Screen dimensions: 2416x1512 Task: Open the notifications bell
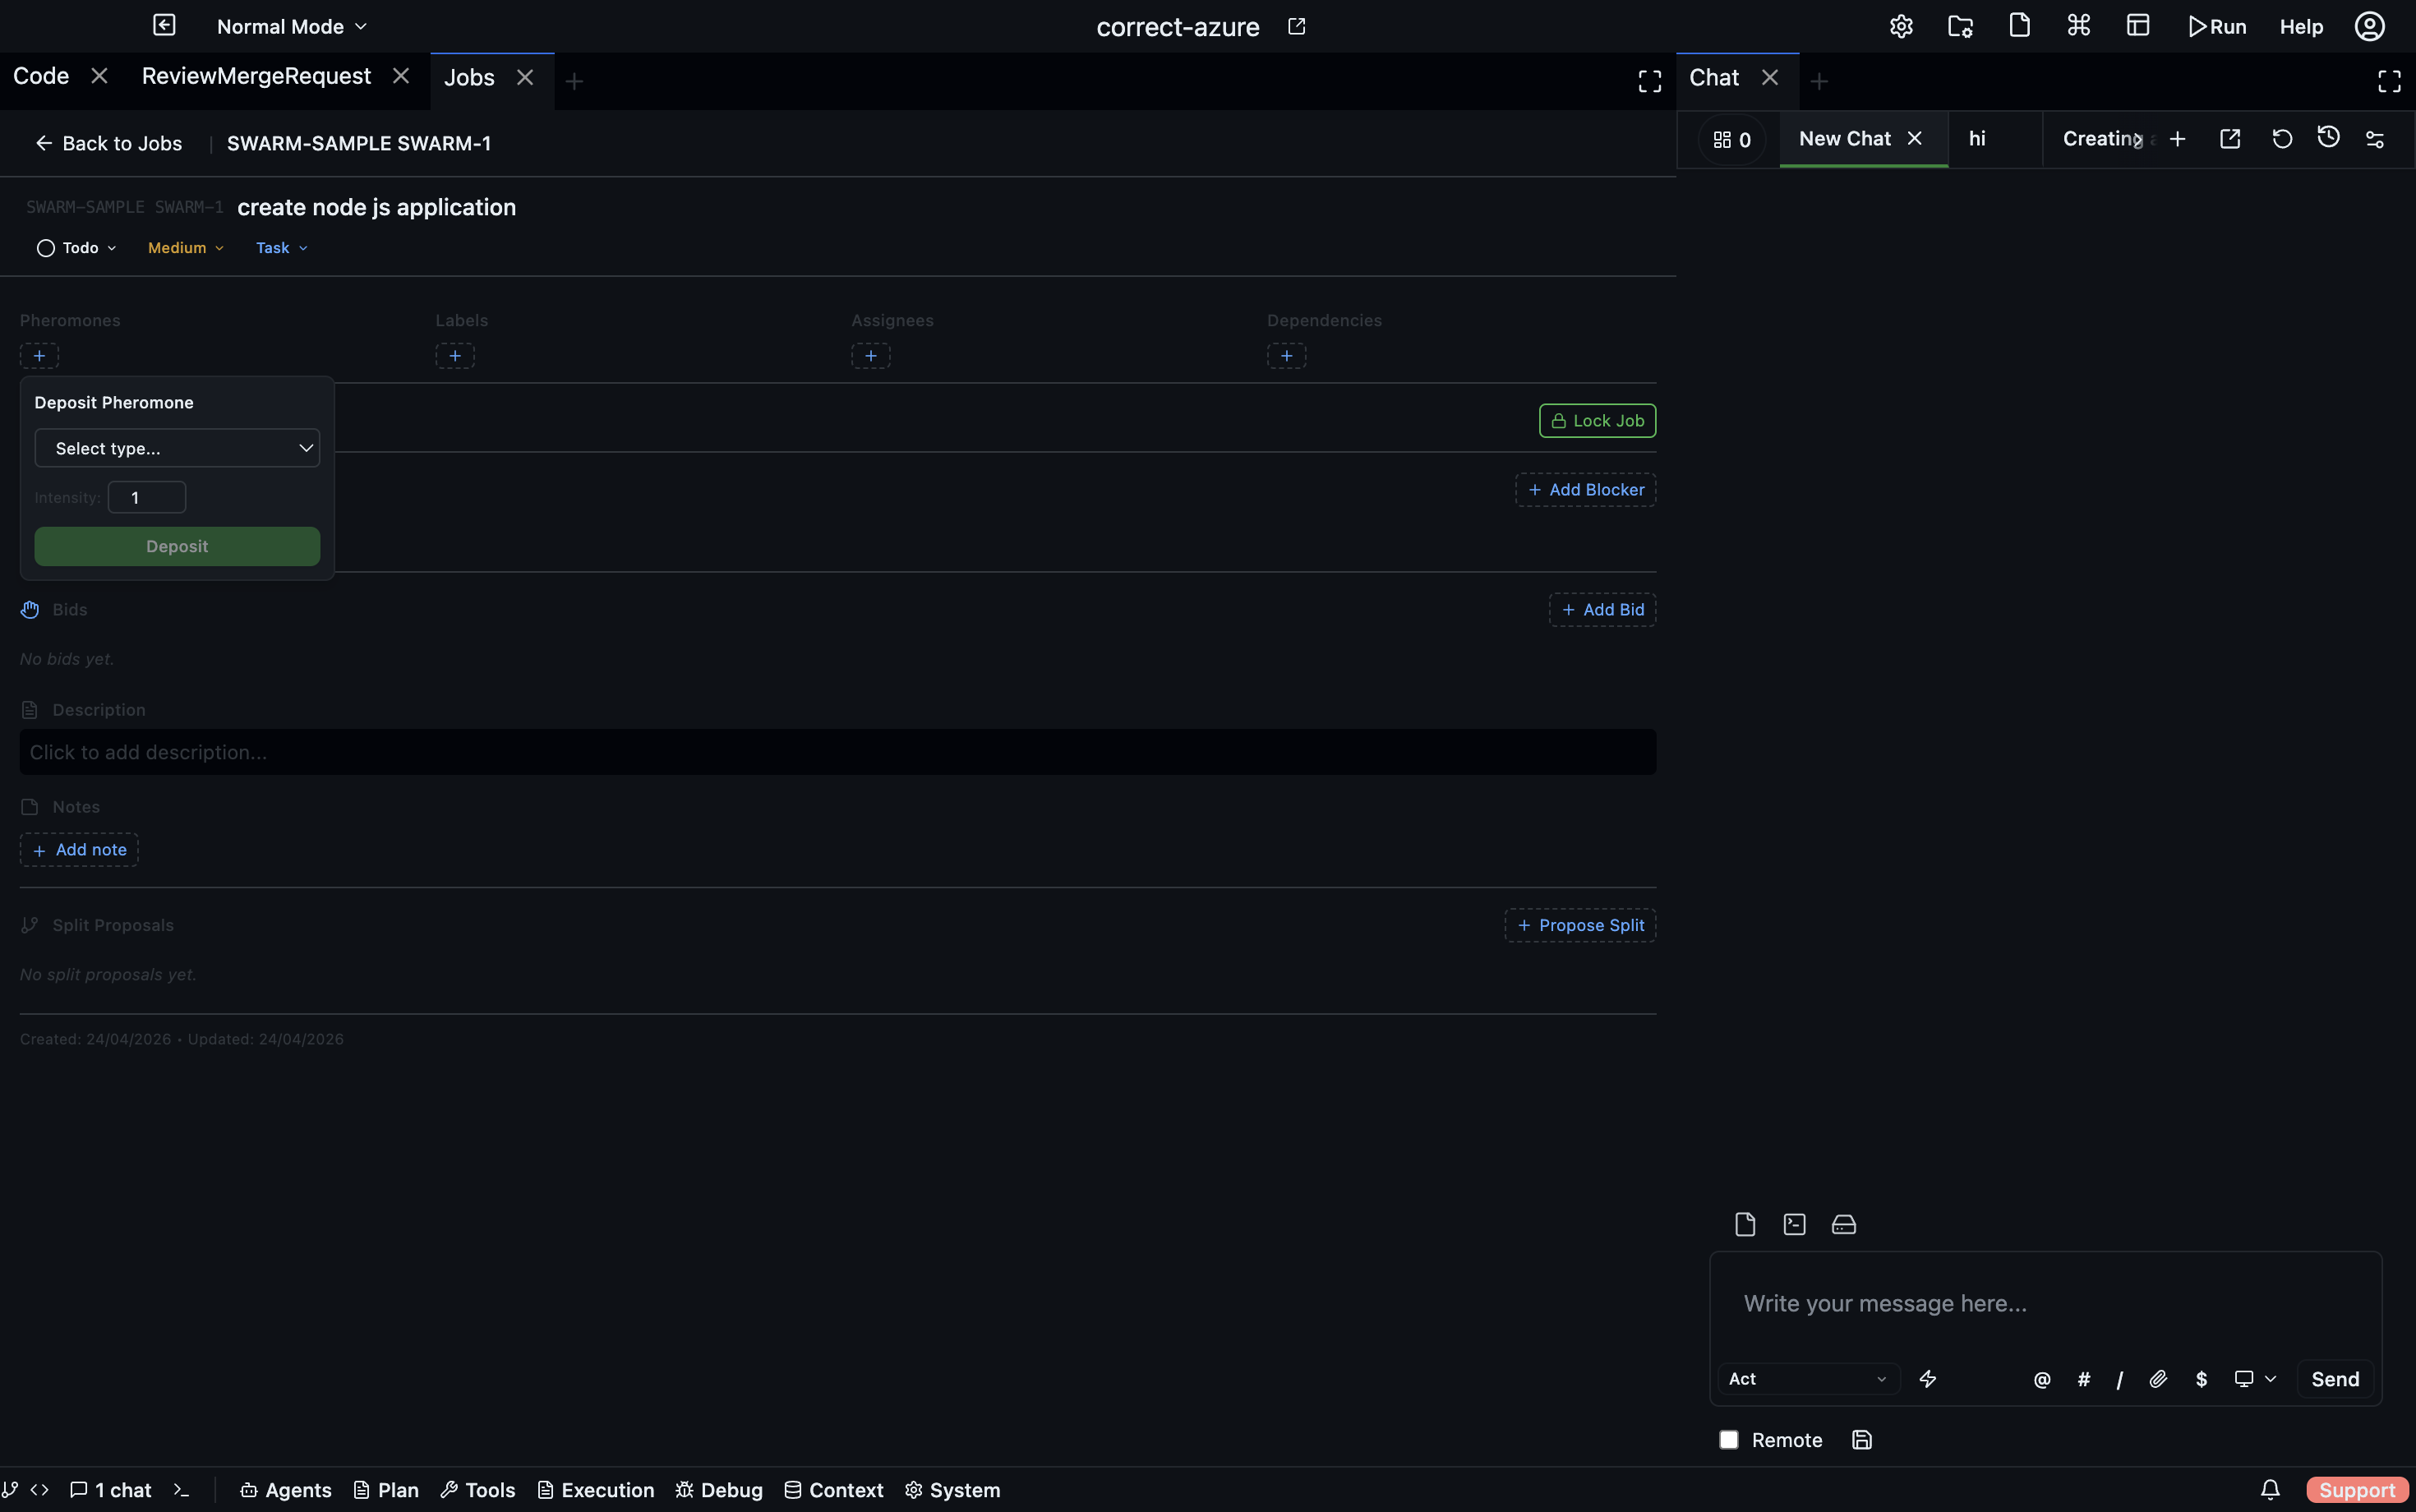click(2270, 1489)
